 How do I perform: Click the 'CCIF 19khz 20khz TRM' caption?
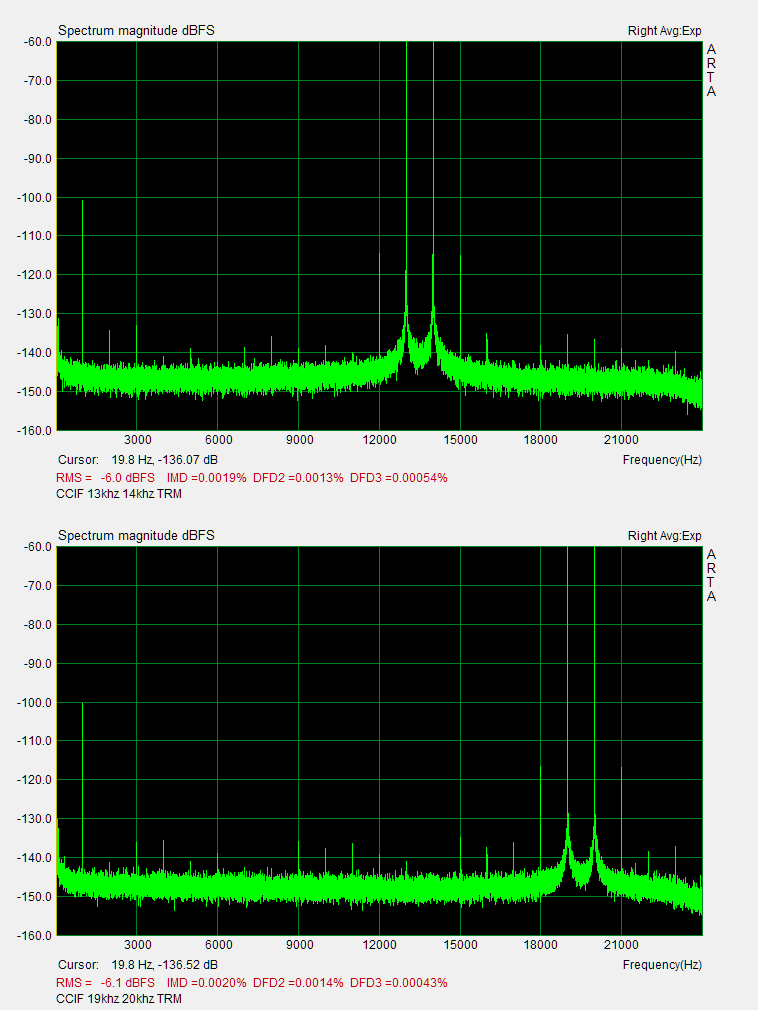tap(119, 999)
